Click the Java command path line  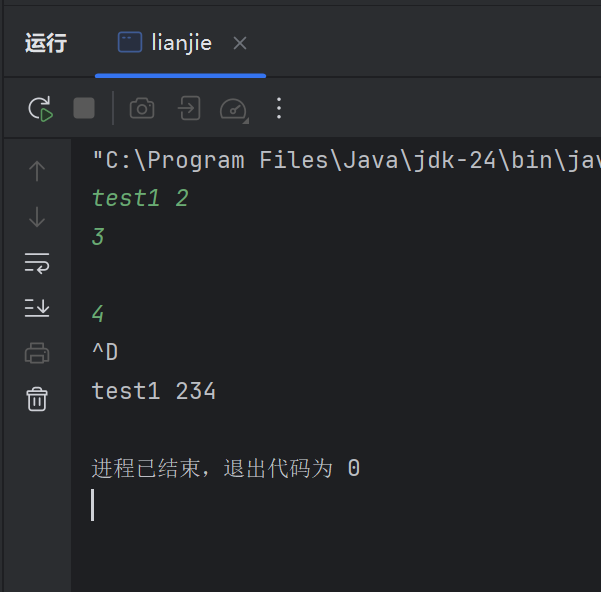340,160
